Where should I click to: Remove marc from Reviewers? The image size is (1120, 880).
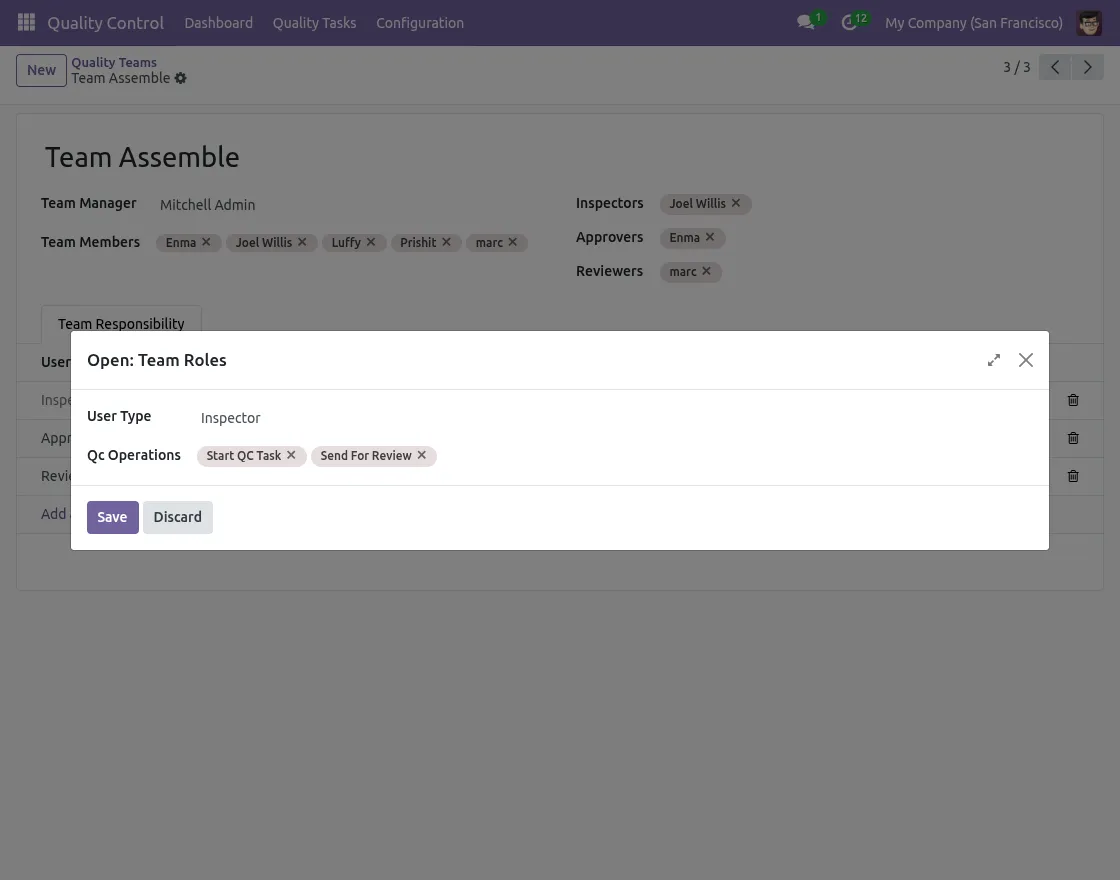706,271
